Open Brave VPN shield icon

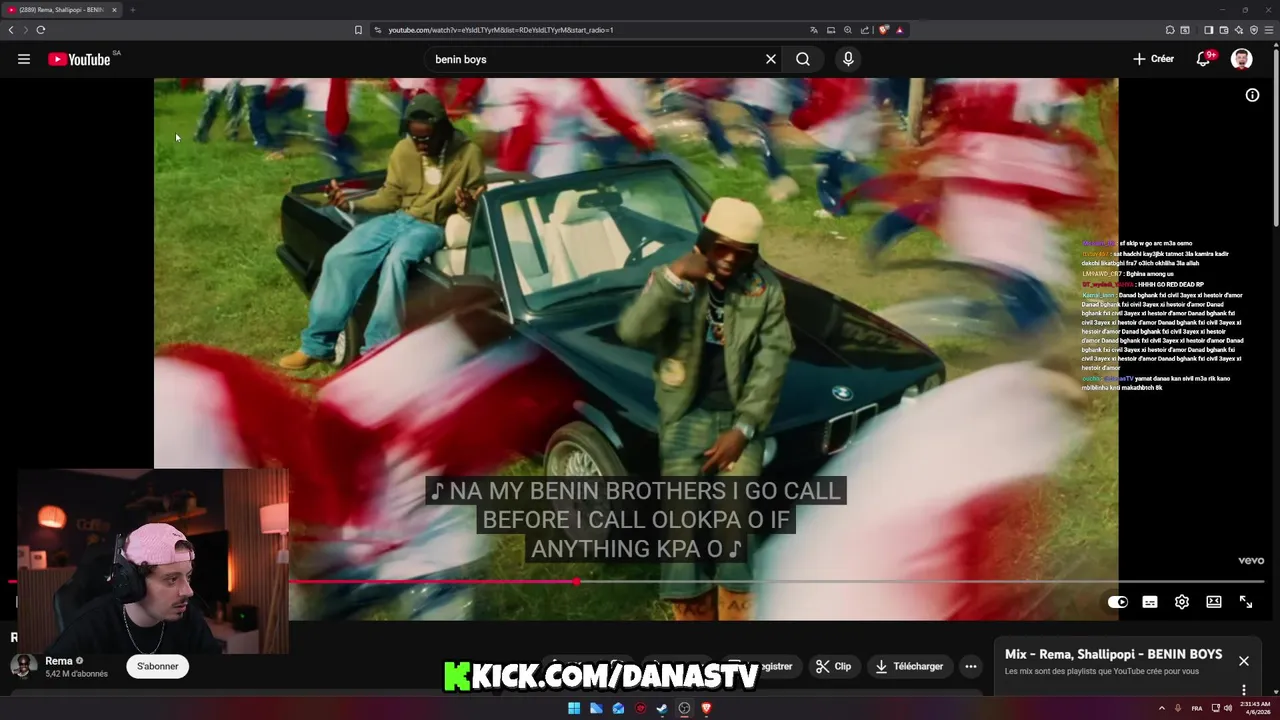pyautogui.click(x=1254, y=30)
